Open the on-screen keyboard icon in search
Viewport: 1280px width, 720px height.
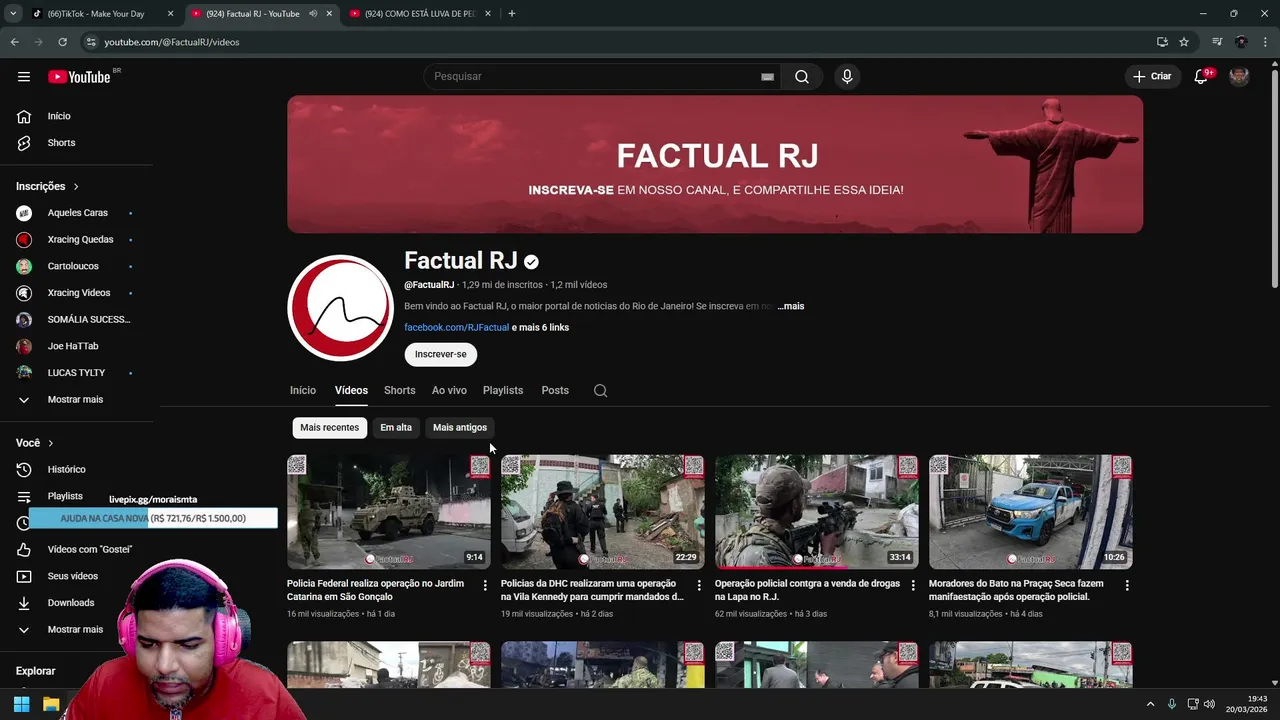pos(767,77)
